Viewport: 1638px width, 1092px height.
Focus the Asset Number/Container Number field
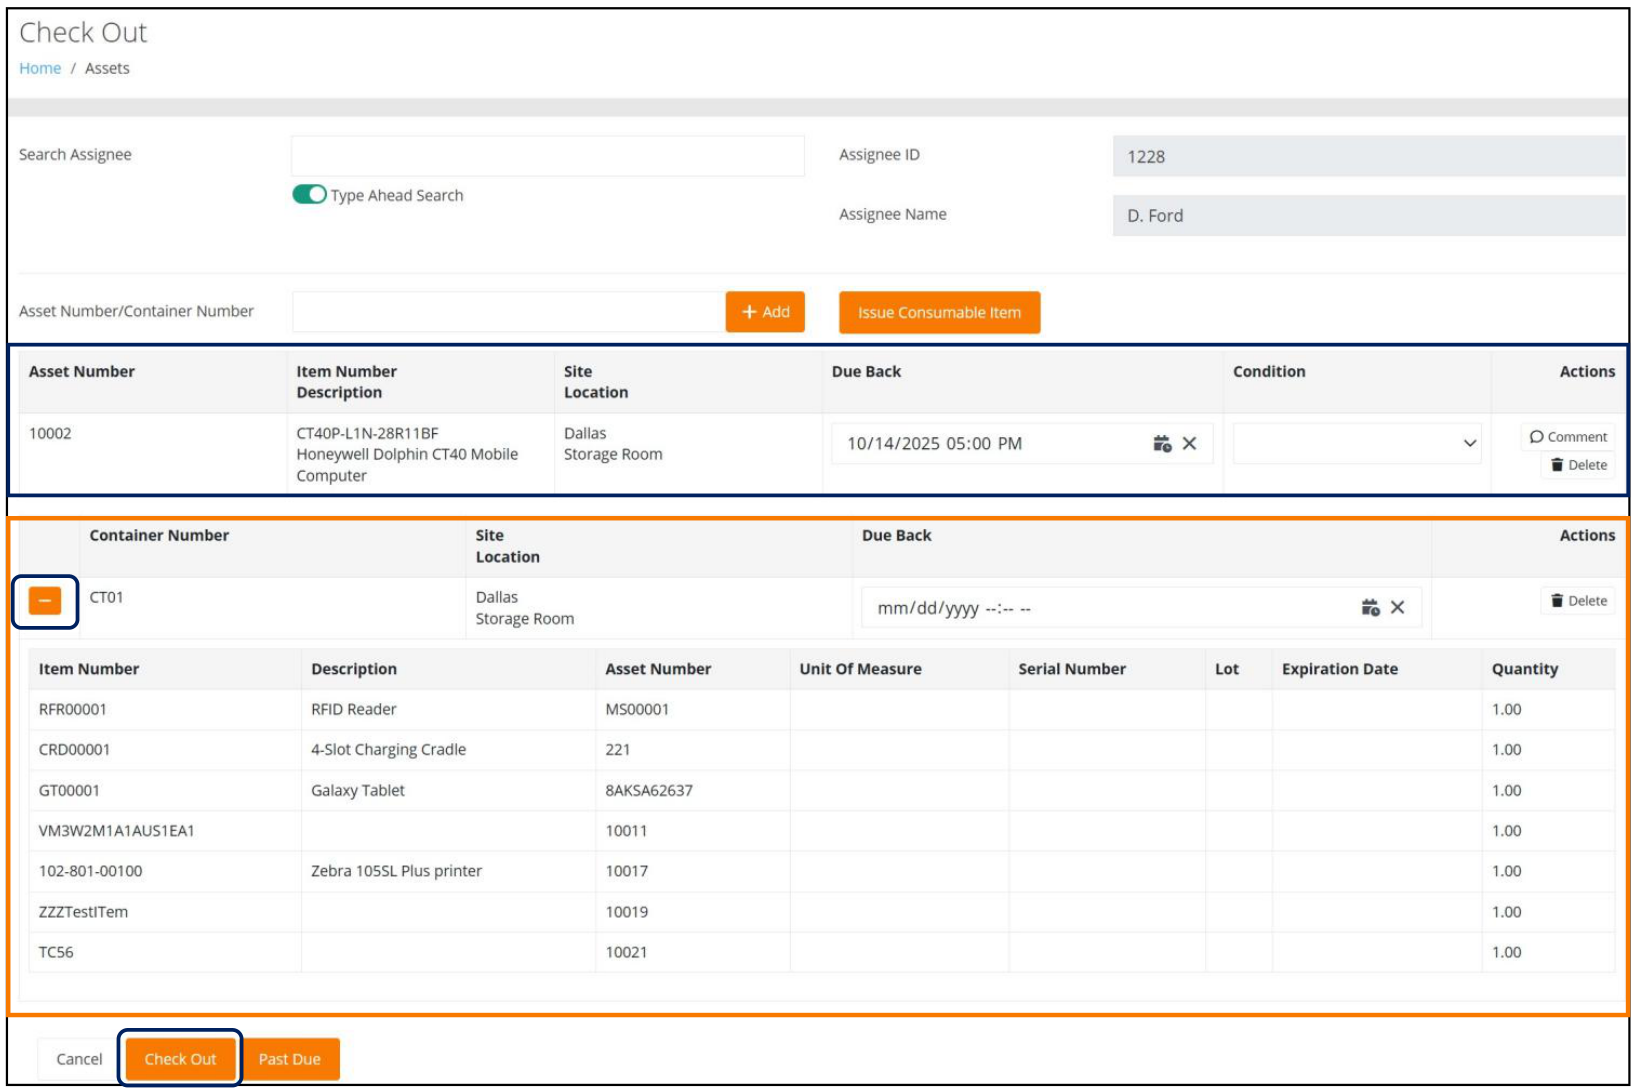coord(509,312)
